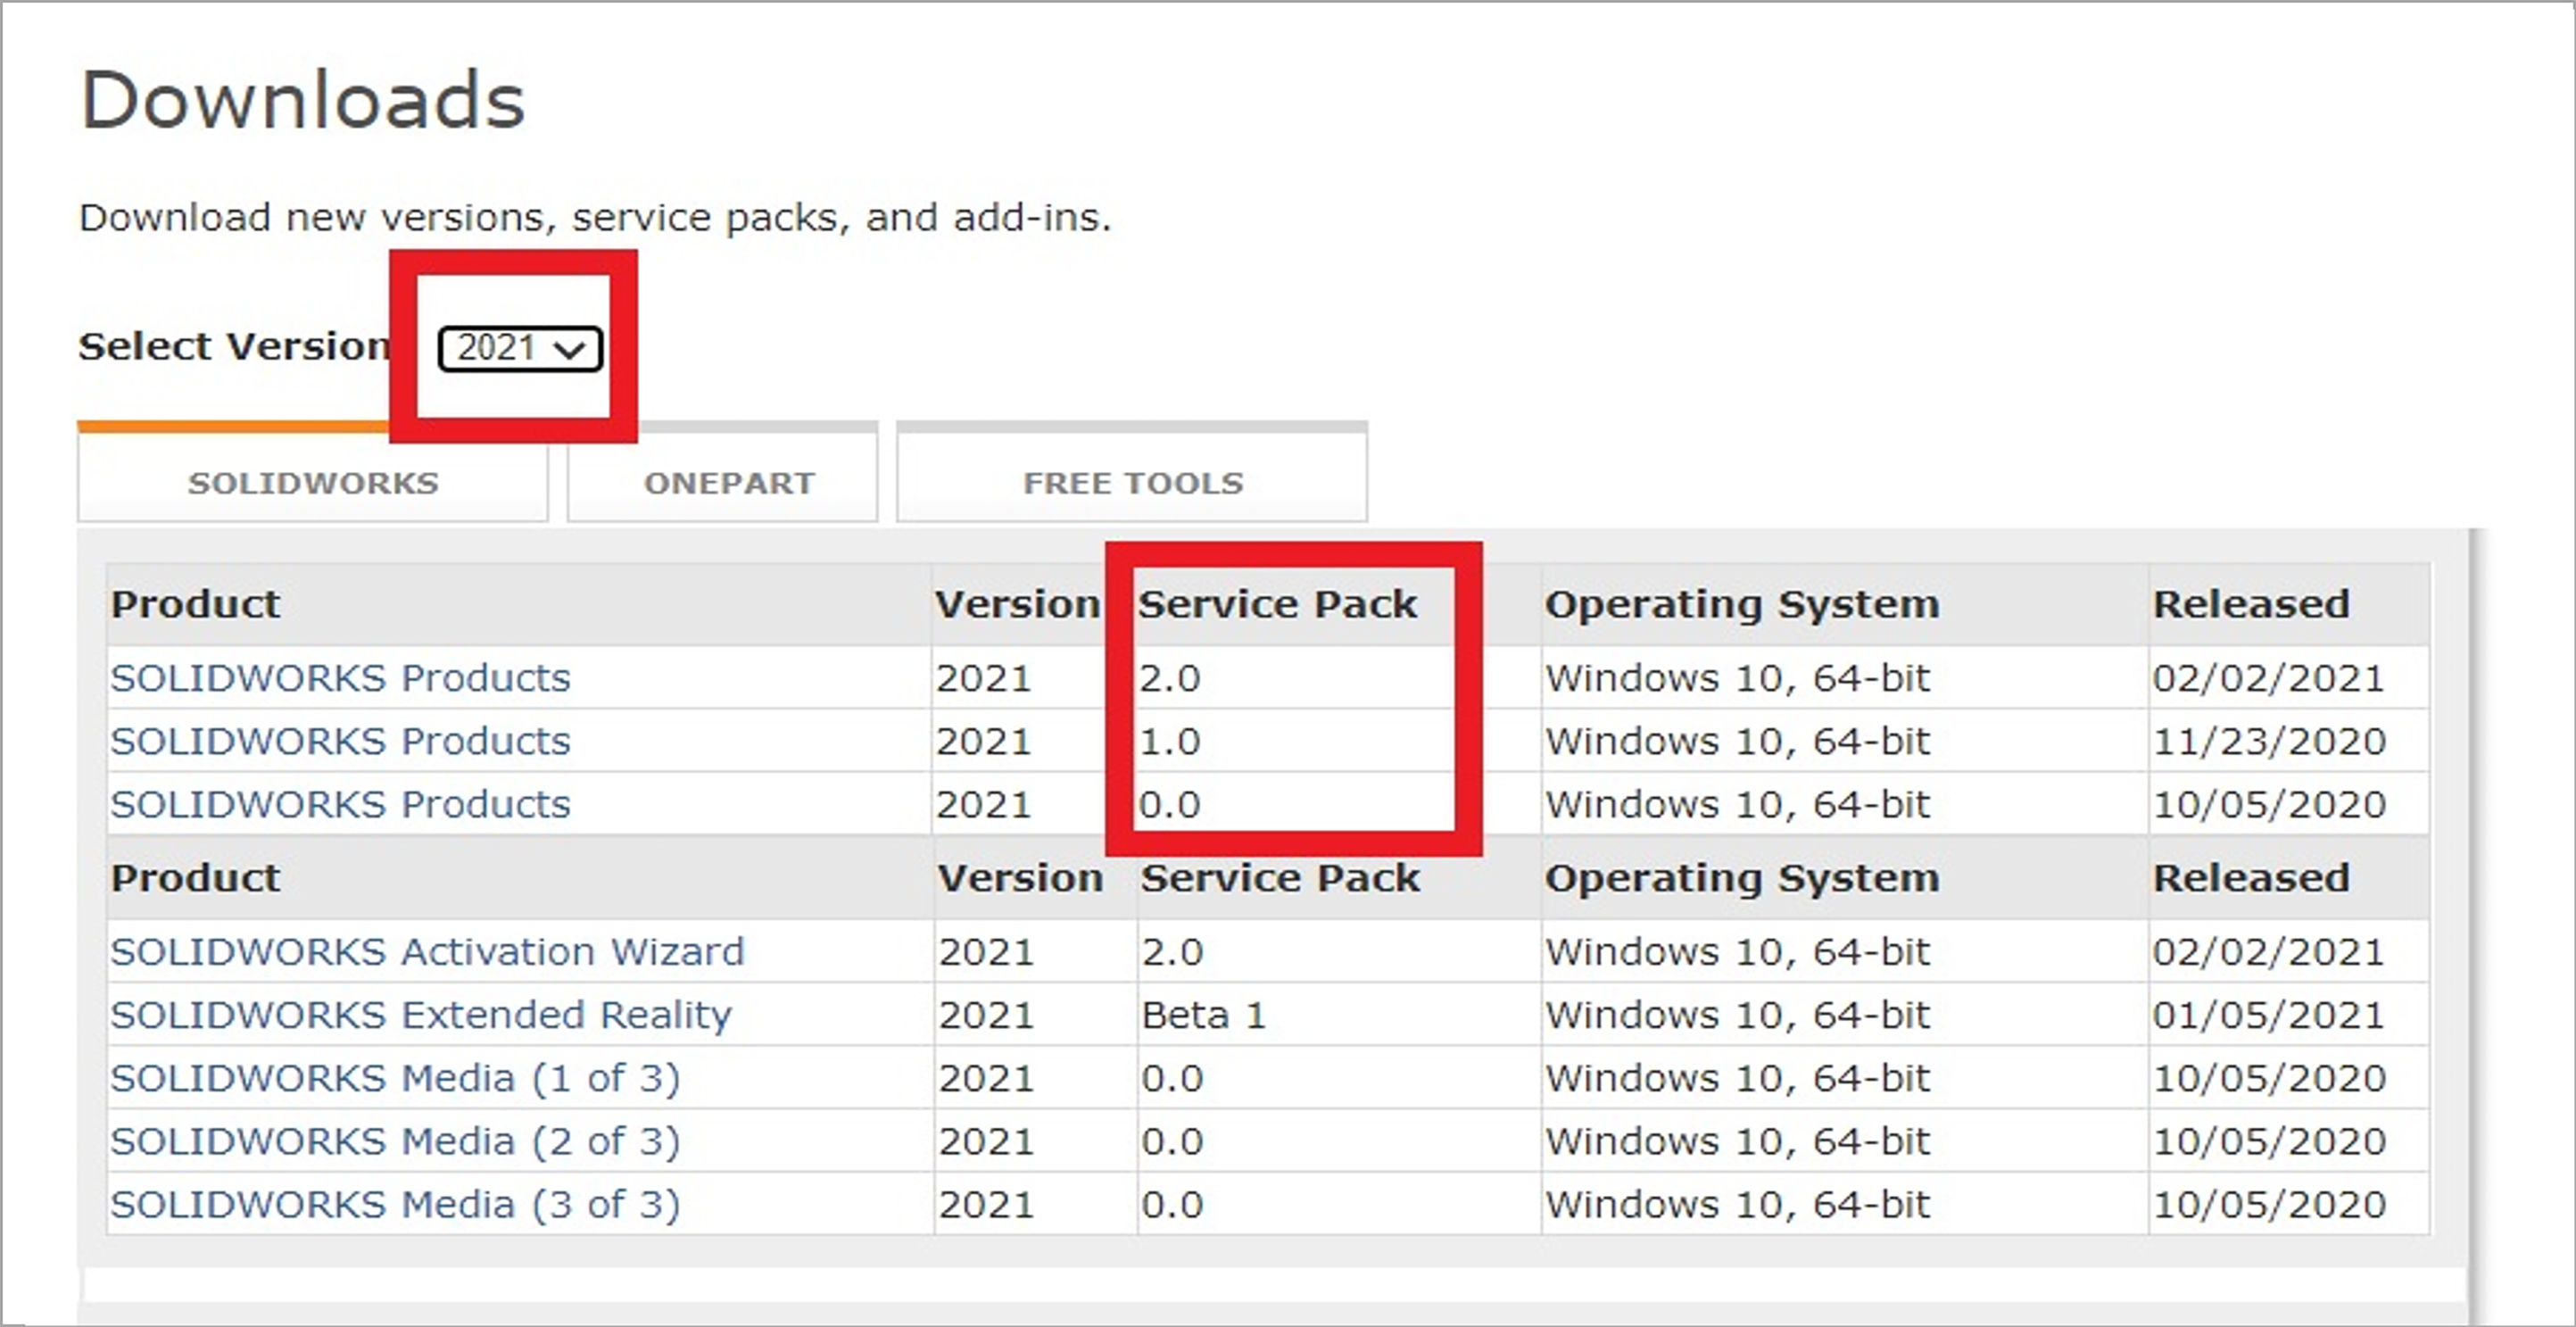This screenshot has height=1327, width=2576.
Task: Open the SOLIDWORKS Extended Reality link
Action: [x=421, y=1015]
